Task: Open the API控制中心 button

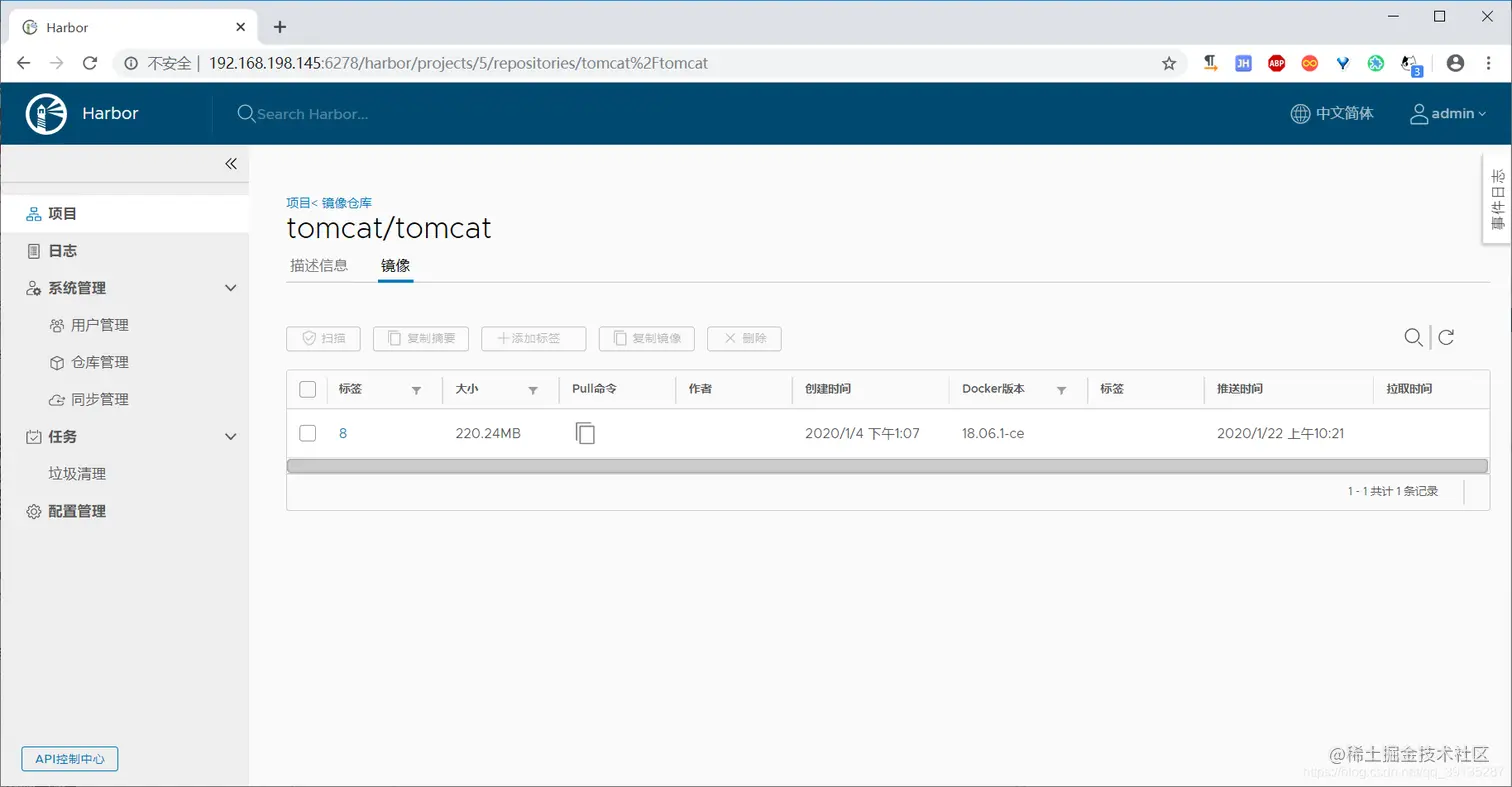Action: [70, 759]
